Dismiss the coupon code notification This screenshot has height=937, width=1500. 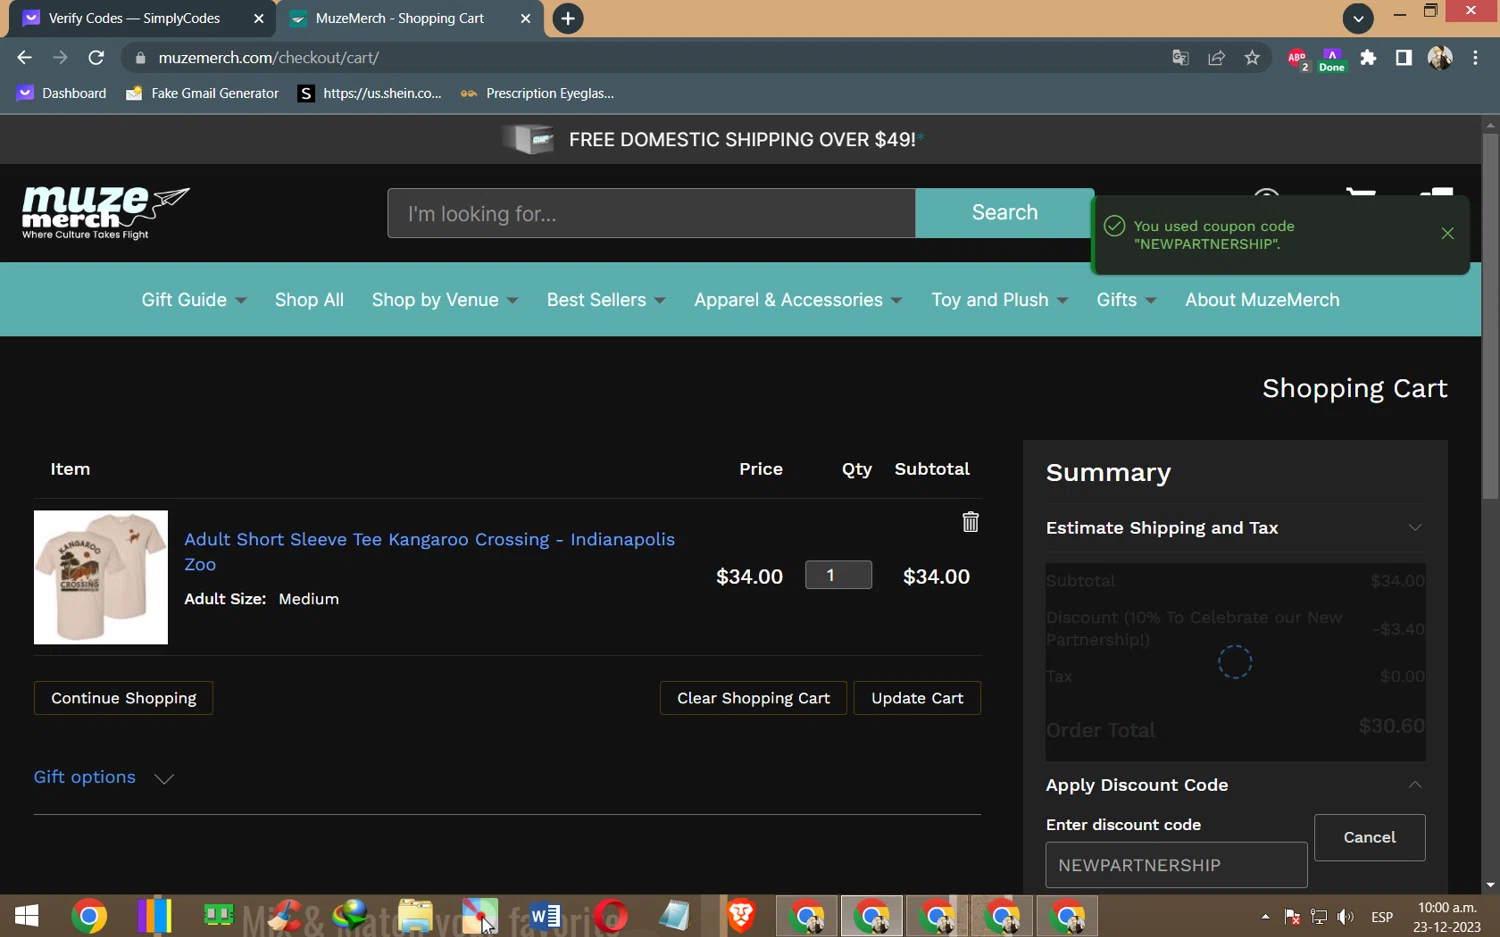pos(1447,233)
